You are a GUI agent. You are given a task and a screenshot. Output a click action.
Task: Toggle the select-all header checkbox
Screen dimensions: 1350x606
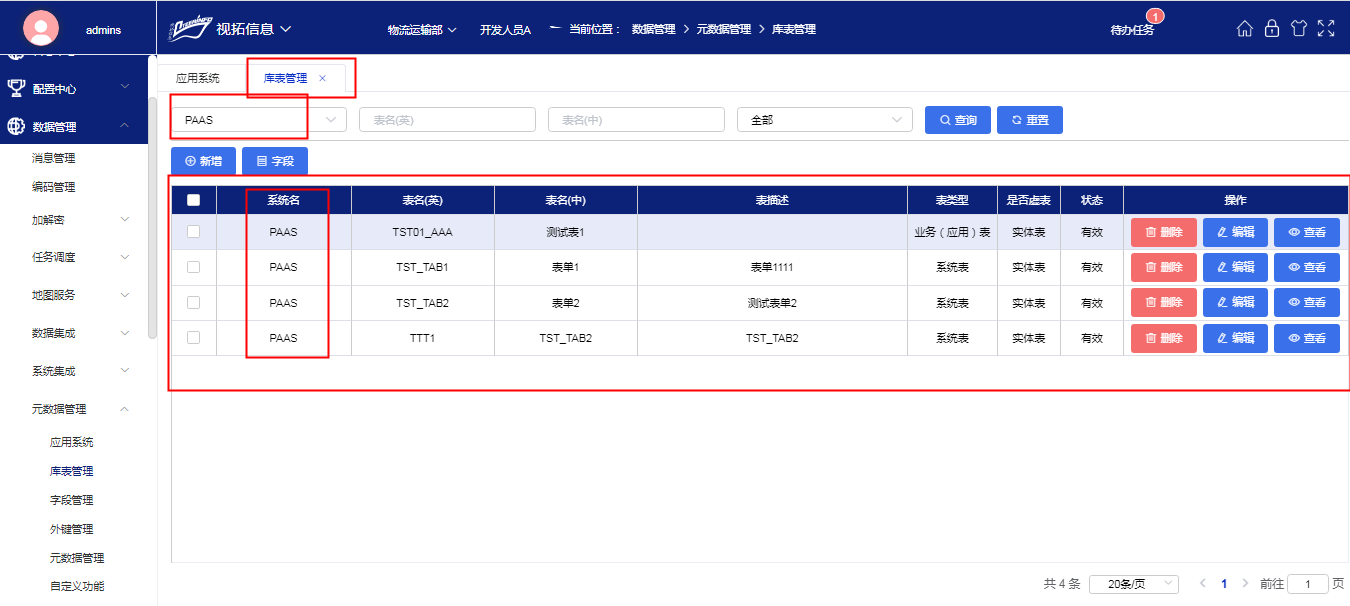194,200
